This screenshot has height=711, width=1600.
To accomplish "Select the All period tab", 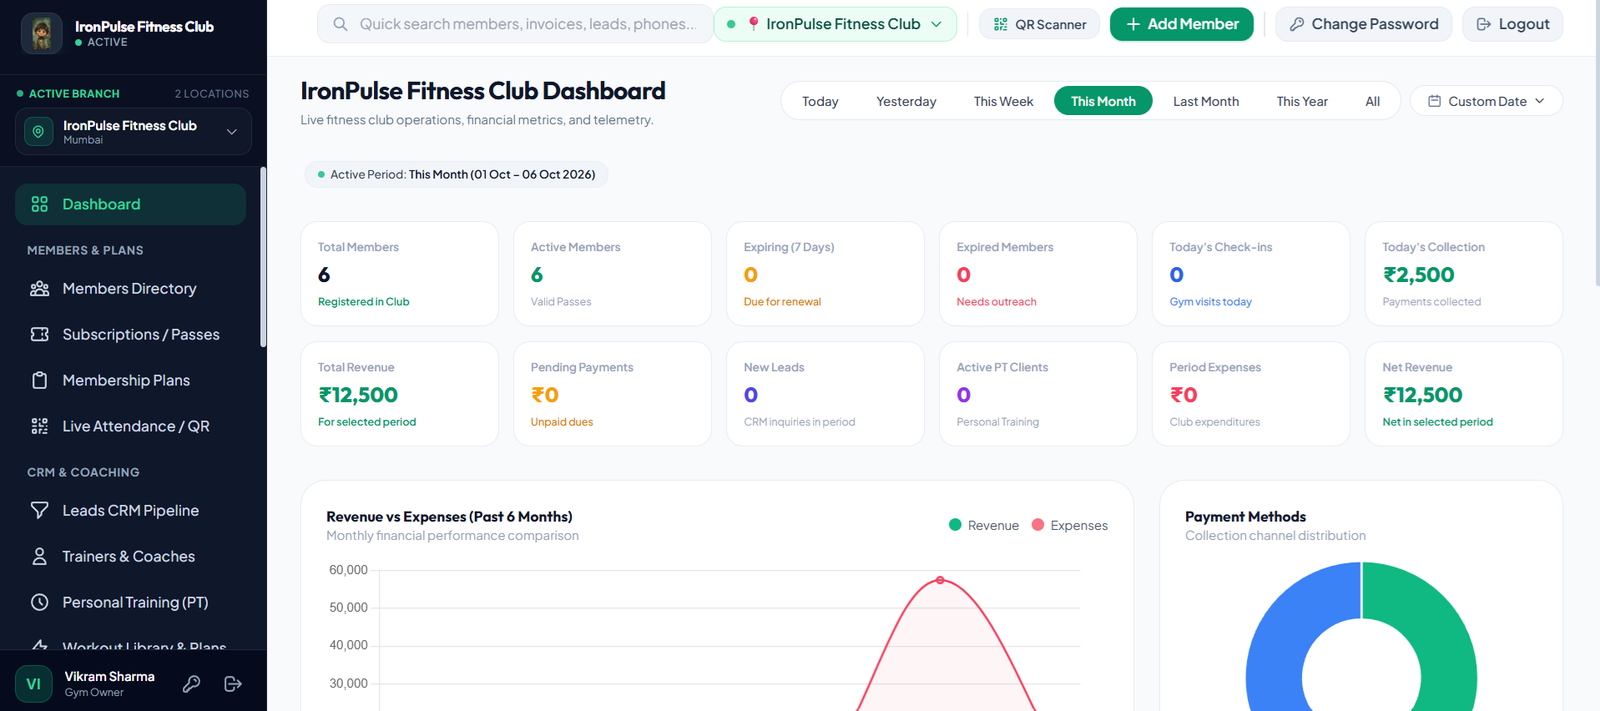I will 1372,101.
